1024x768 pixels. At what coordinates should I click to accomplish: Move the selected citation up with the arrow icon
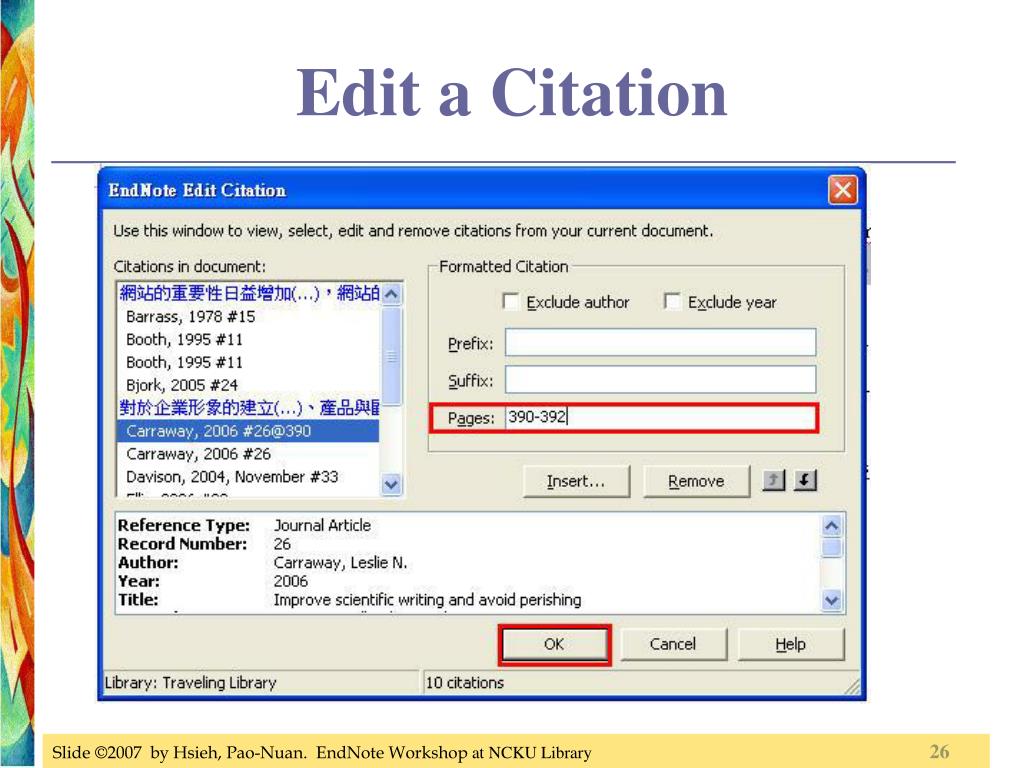[773, 481]
